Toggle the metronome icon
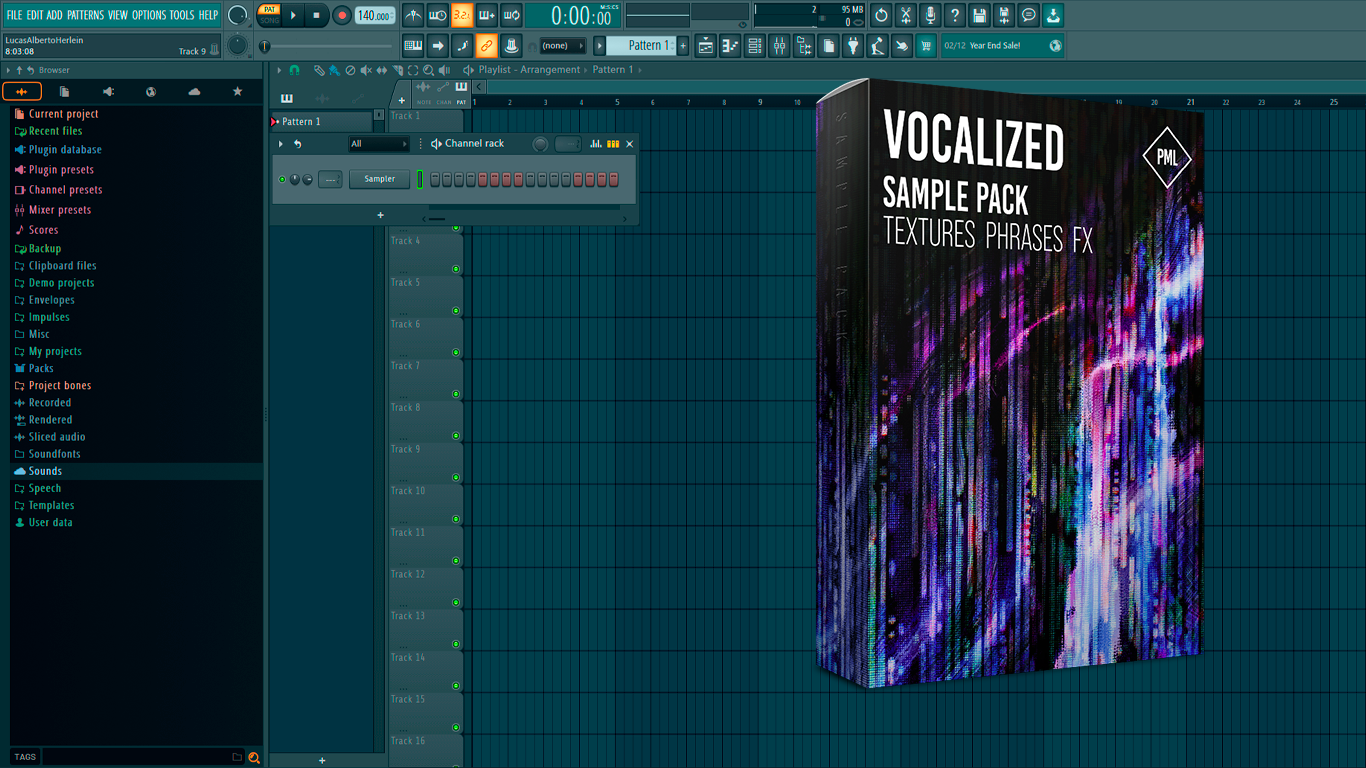Image resolution: width=1366 pixels, height=768 pixels. (x=413, y=15)
